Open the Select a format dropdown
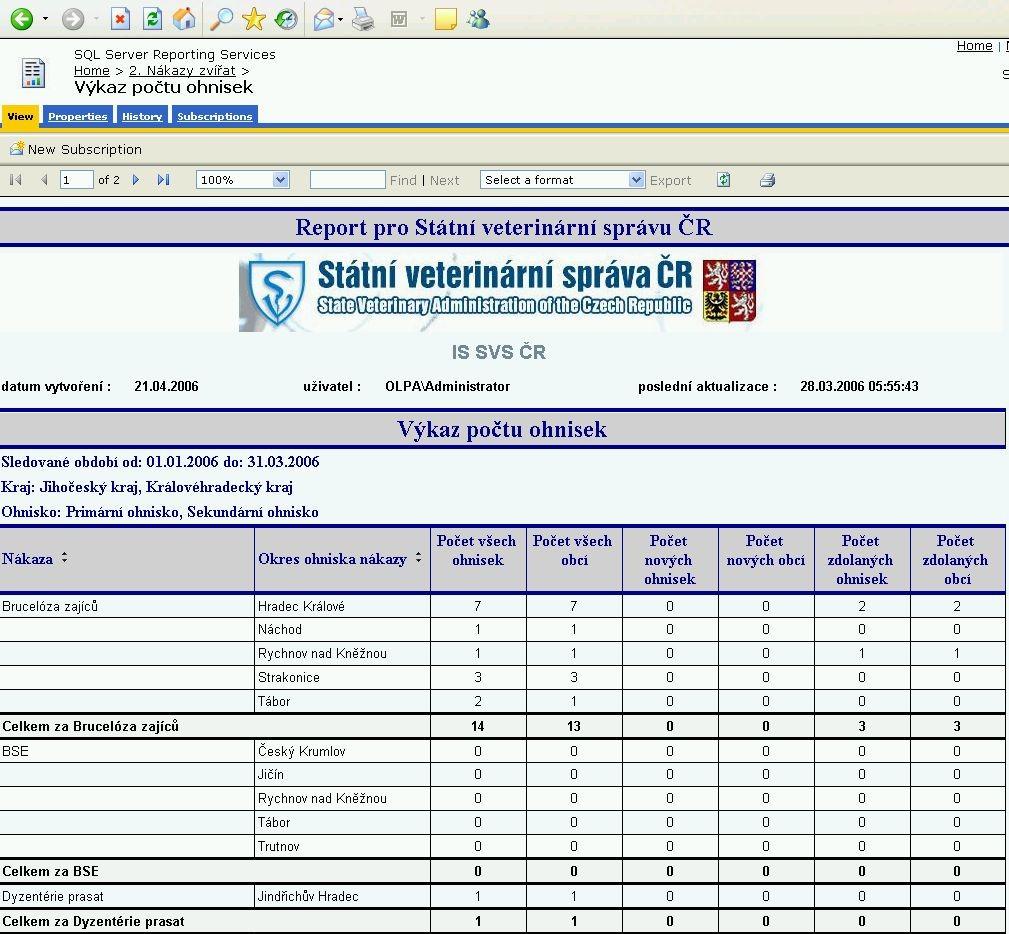This screenshot has height=934, width=1009. coord(562,180)
